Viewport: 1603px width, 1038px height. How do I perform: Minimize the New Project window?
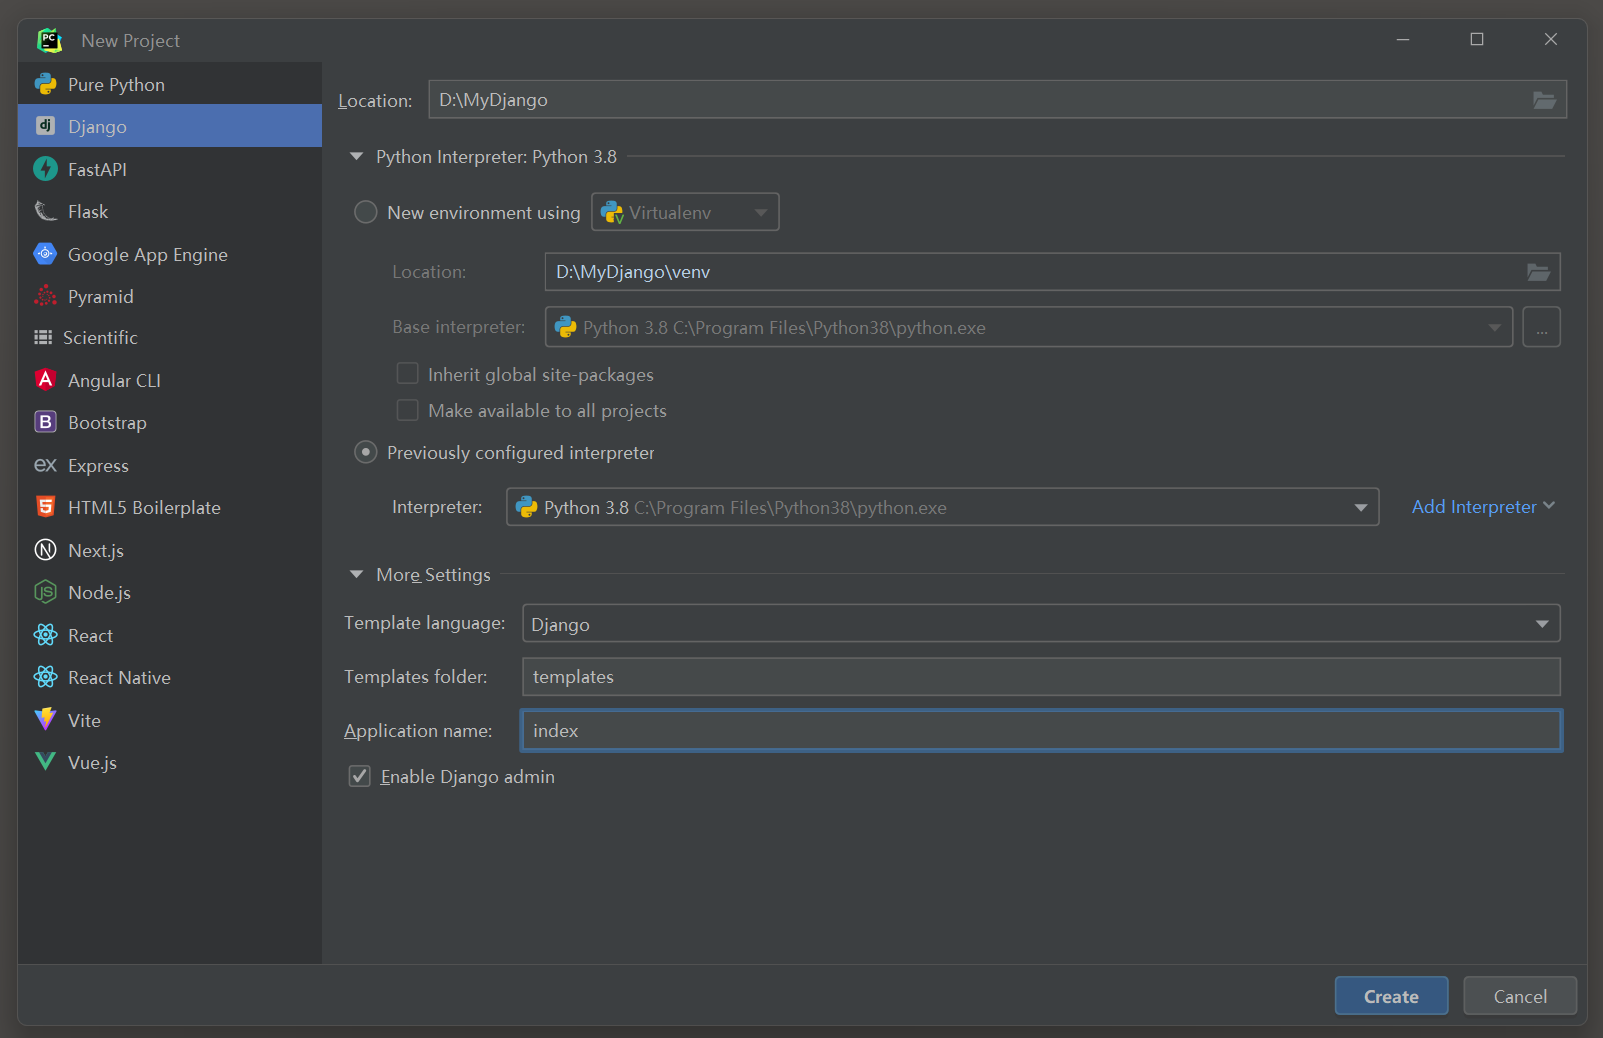pos(1403,39)
